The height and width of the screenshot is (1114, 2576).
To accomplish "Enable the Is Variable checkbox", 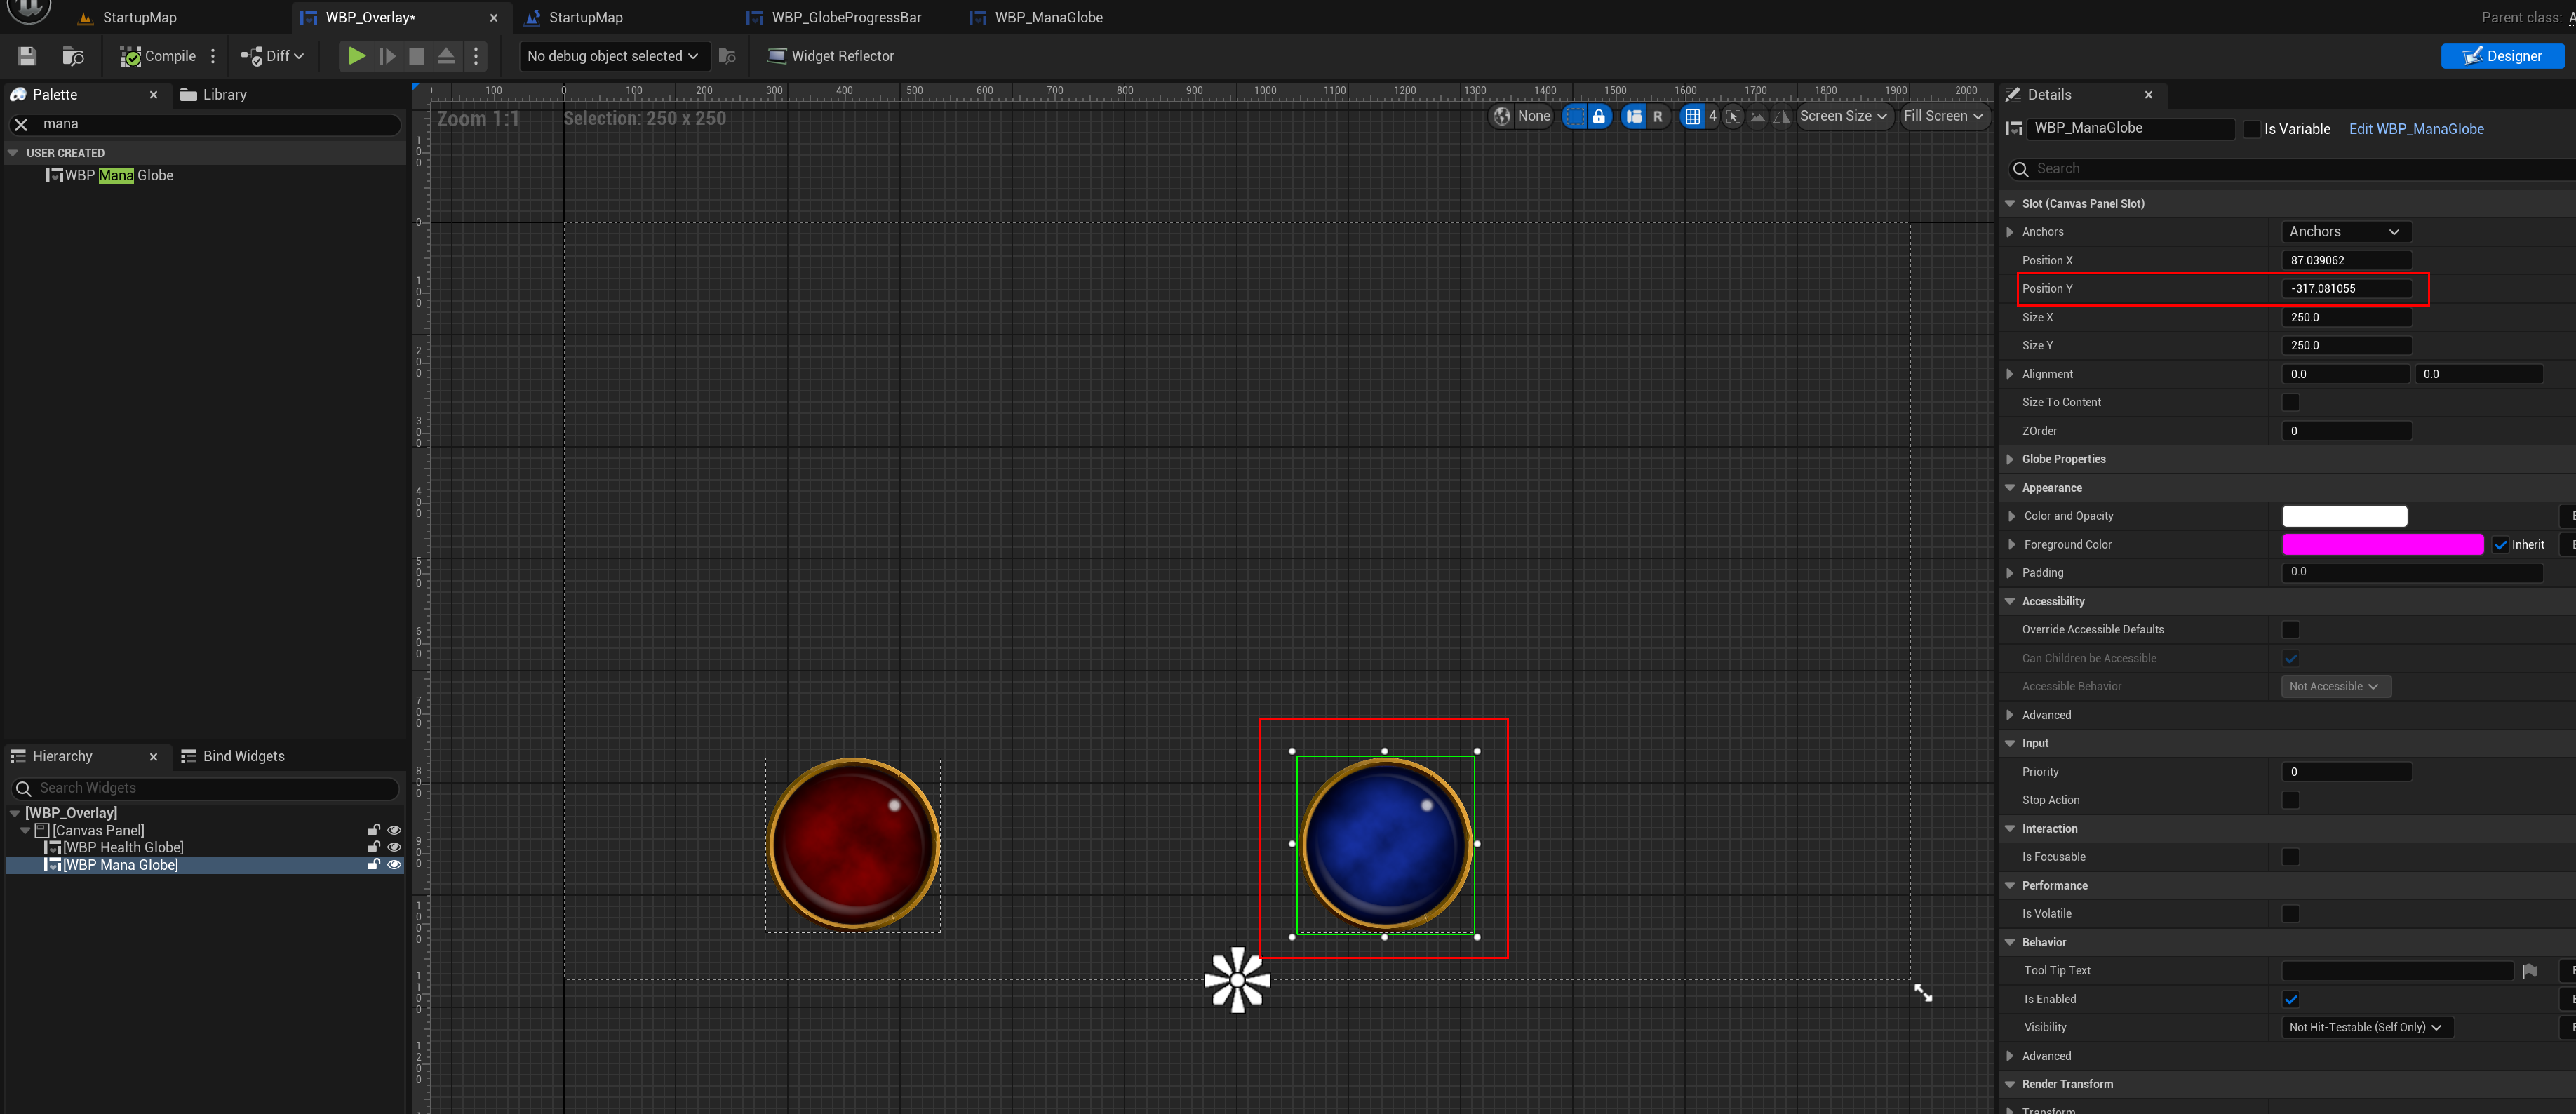I will (x=2251, y=129).
